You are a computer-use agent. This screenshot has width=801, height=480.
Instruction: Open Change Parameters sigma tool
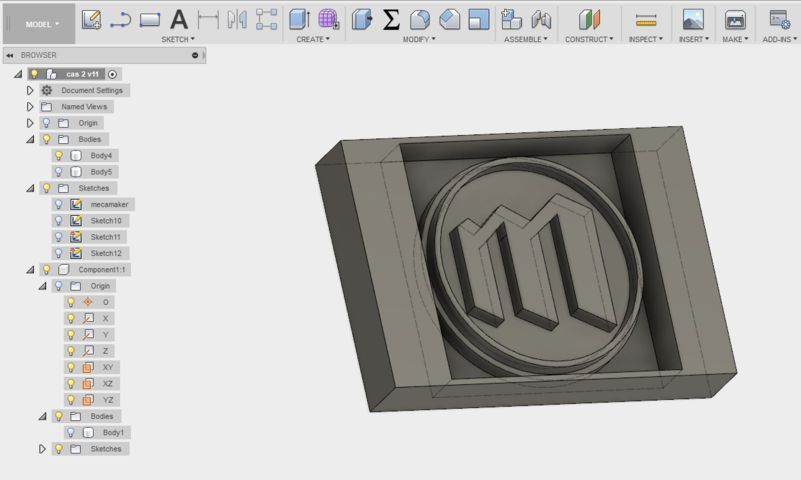click(391, 20)
